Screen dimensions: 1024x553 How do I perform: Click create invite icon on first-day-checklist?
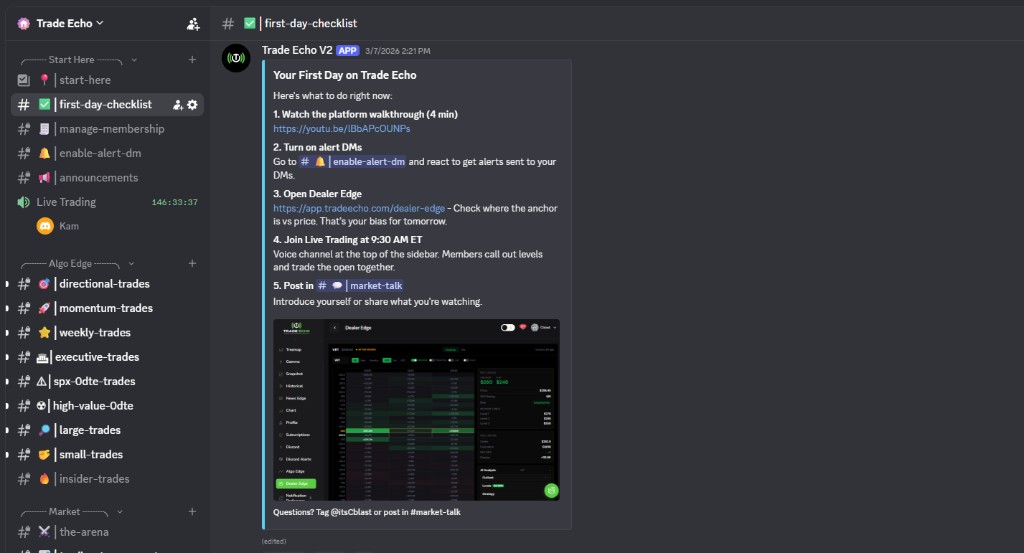coord(178,104)
